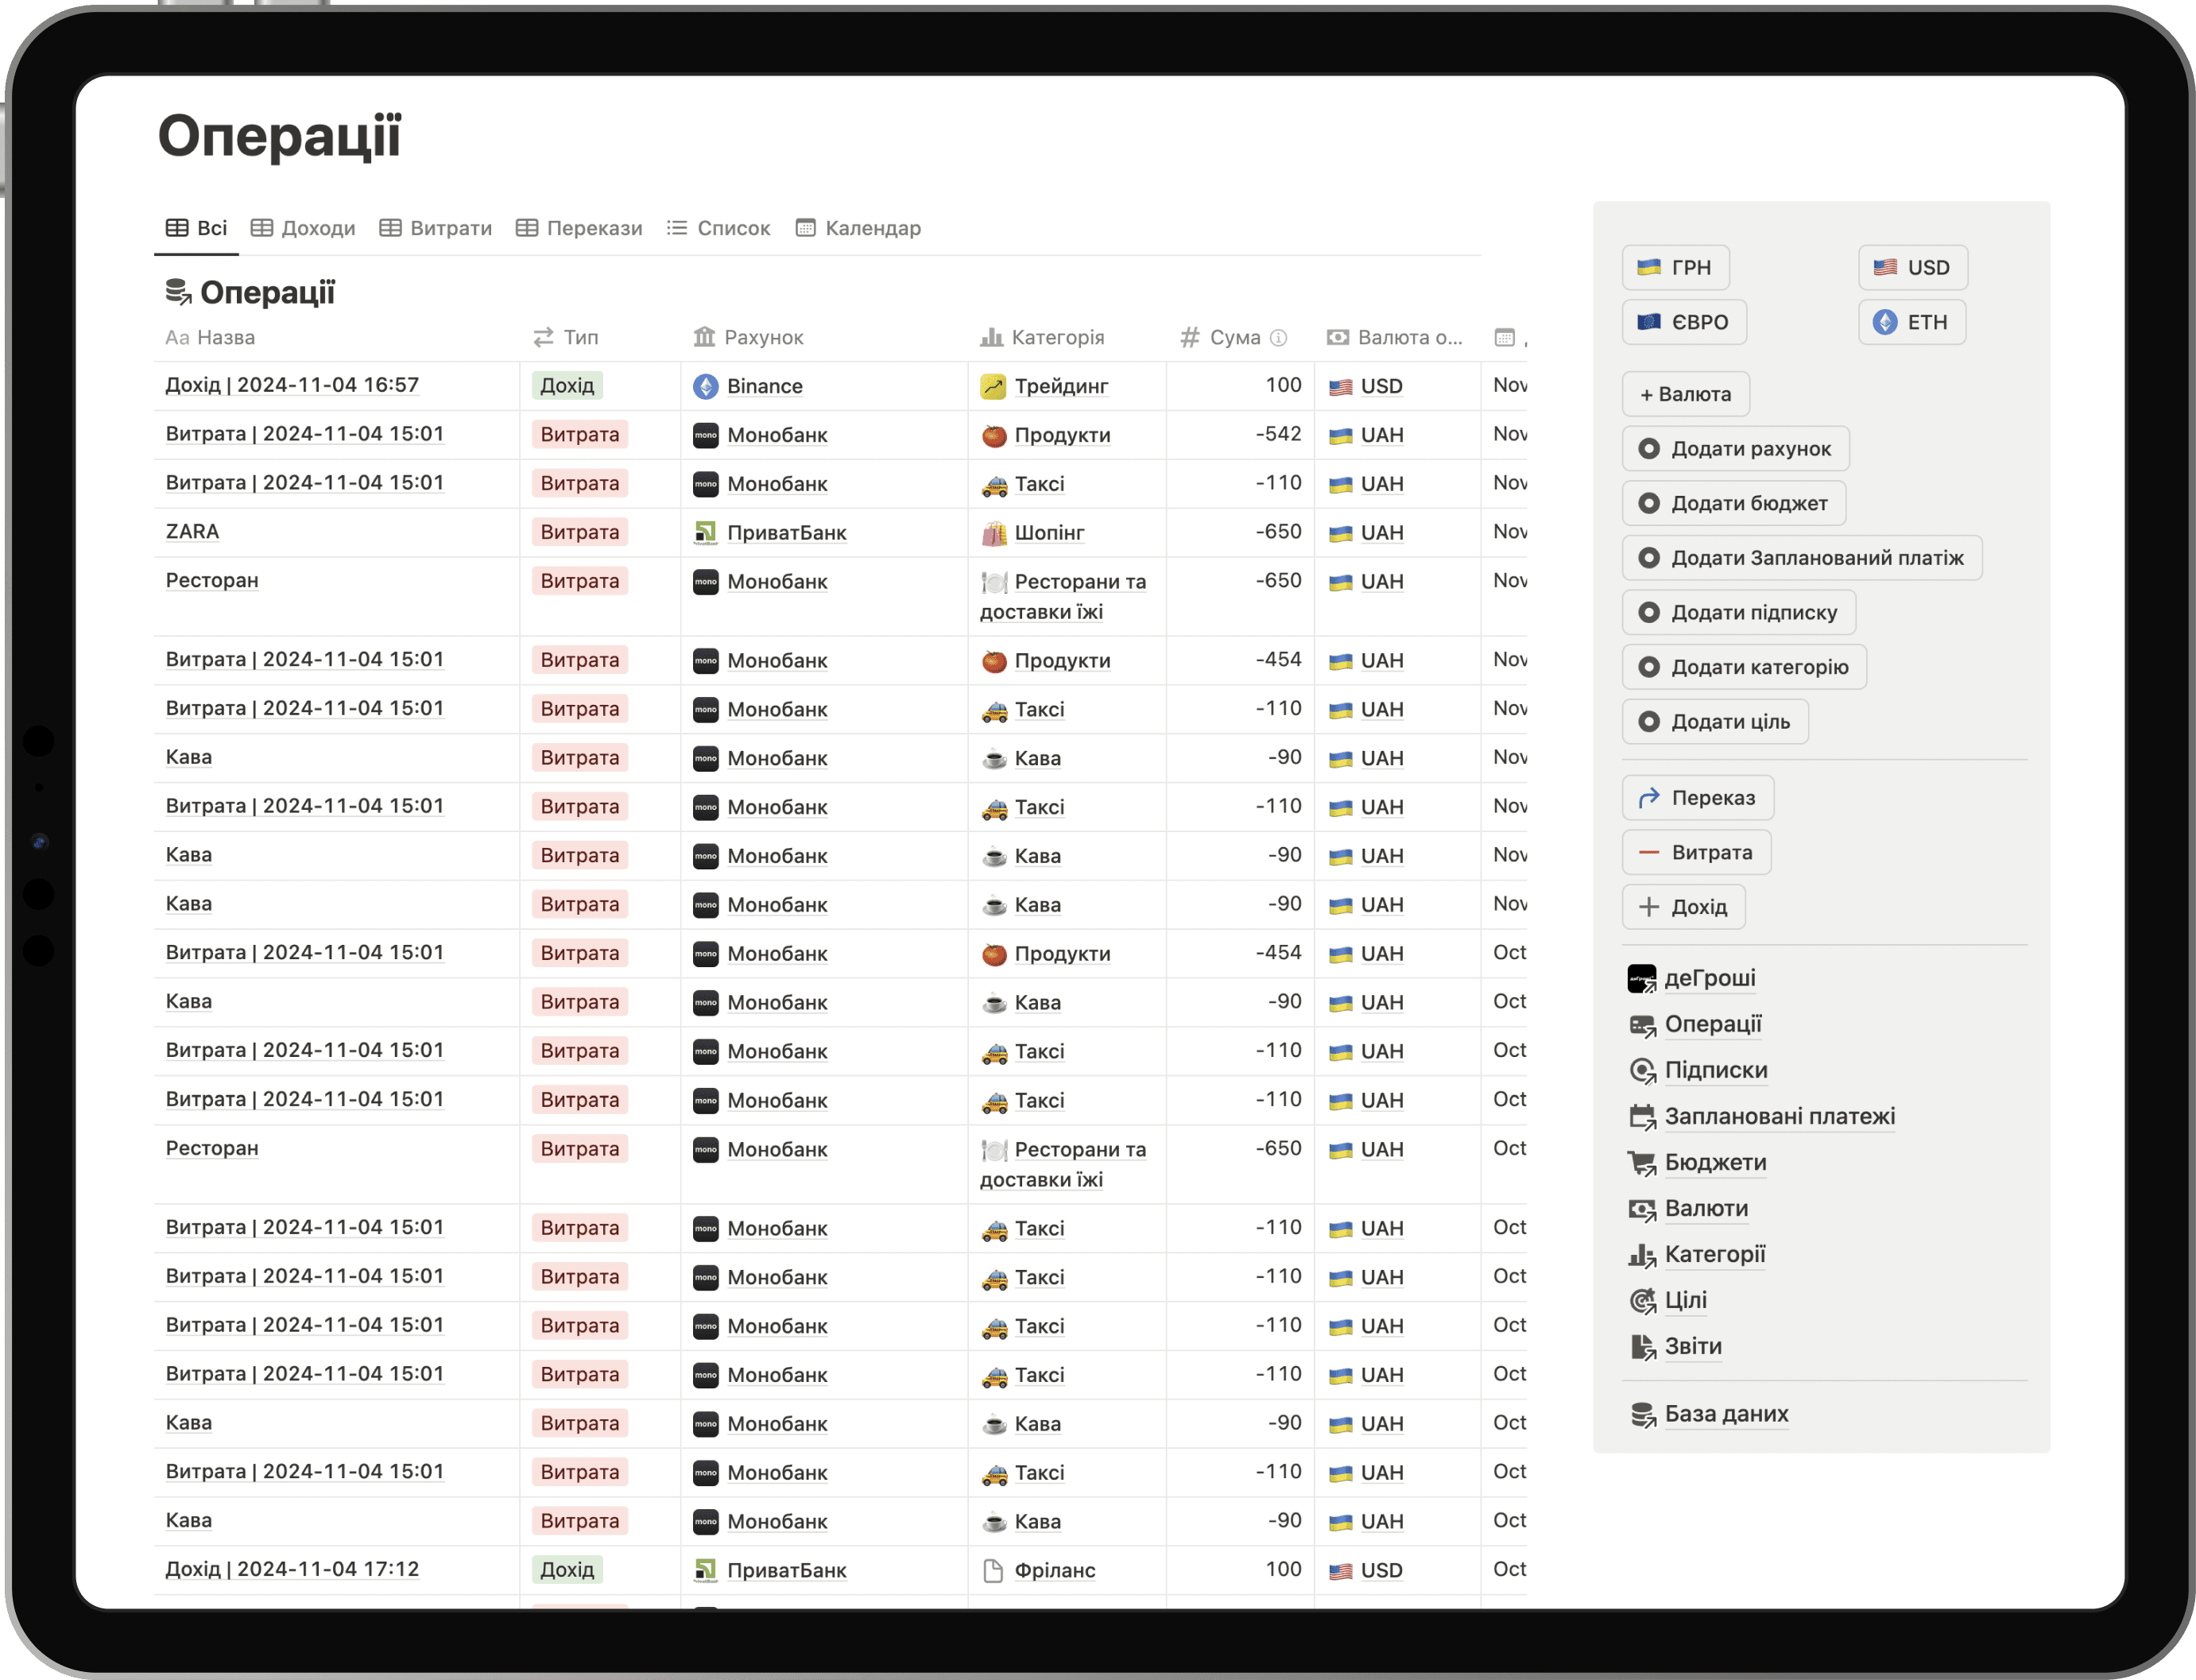The height and width of the screenshot is (1680, 2196).
Task: Click the ЄВРО currency button
Action: point(1684,322)
